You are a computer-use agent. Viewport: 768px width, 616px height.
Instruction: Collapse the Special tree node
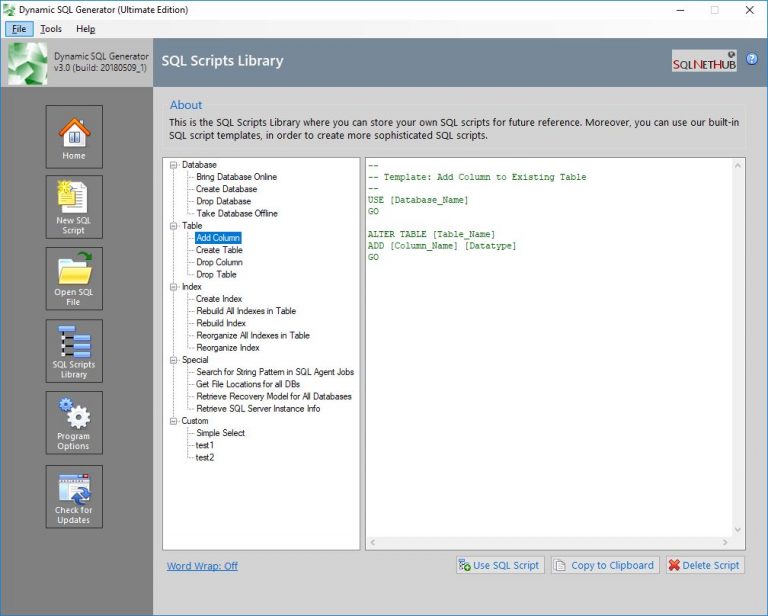(x=173, y=360)
